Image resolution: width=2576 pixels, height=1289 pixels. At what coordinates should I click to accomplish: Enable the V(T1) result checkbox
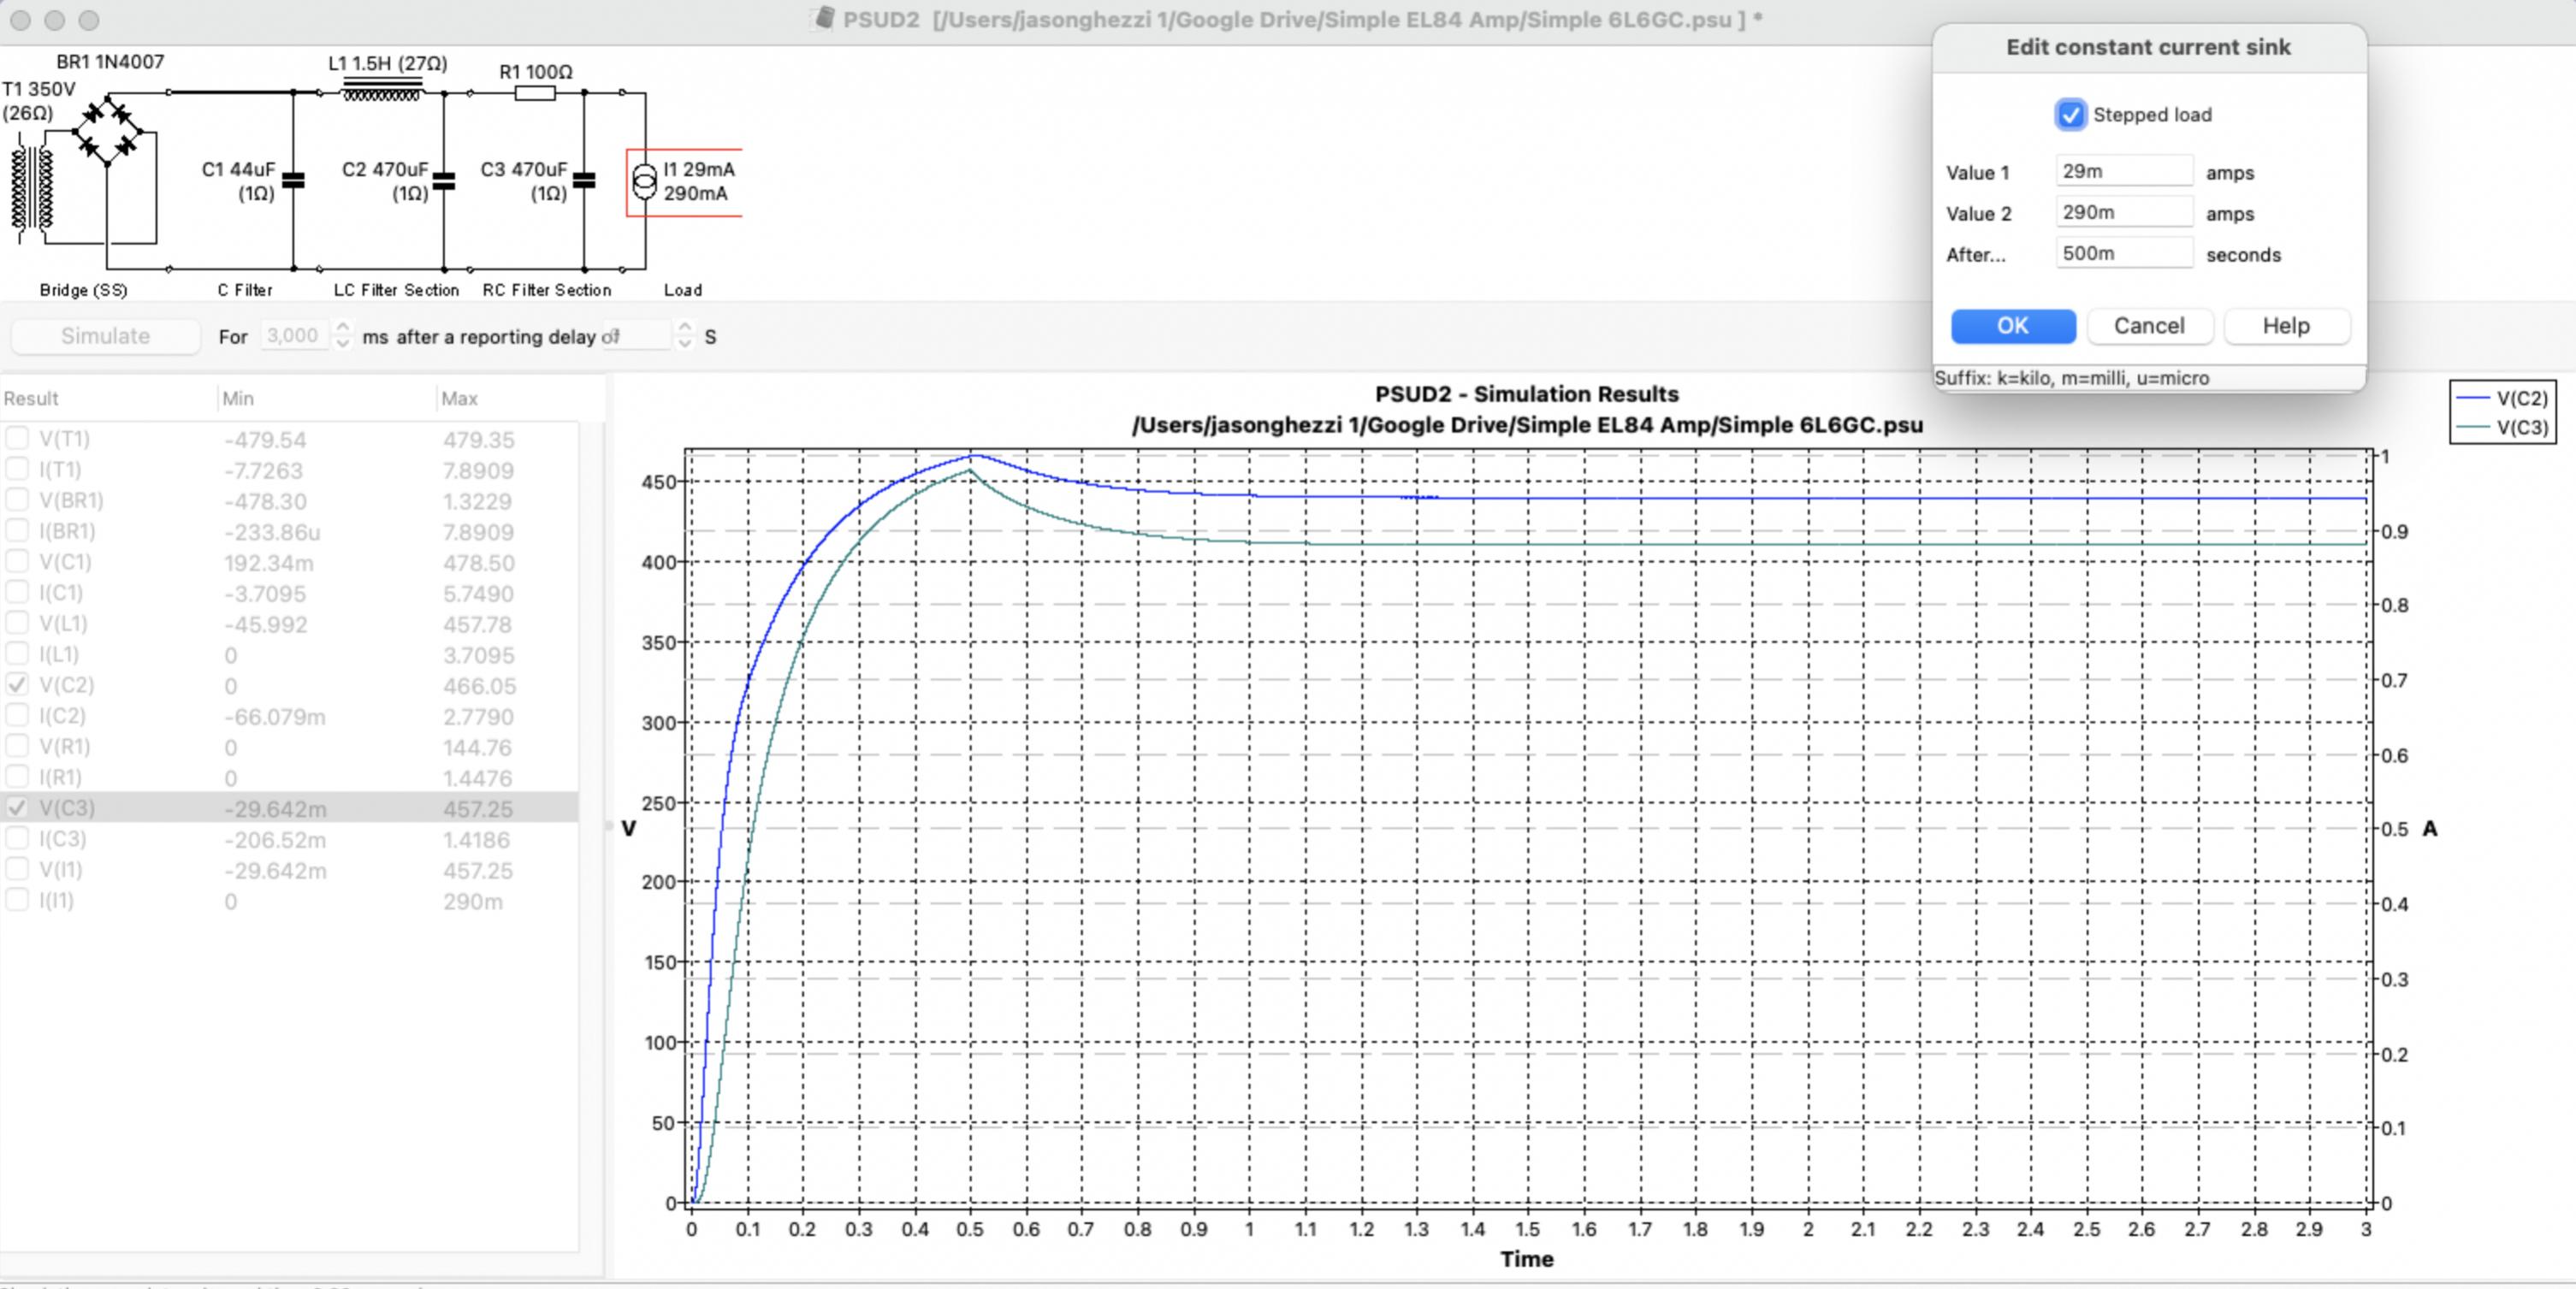click(x=17, y=439)
